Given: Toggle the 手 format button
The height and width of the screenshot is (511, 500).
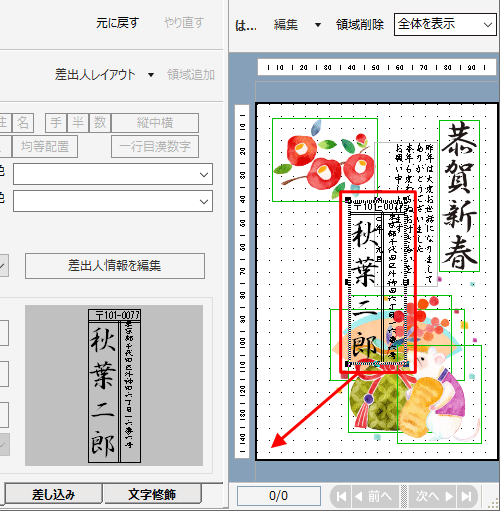Looking at the screenshot, I should (x=56, y=123).
